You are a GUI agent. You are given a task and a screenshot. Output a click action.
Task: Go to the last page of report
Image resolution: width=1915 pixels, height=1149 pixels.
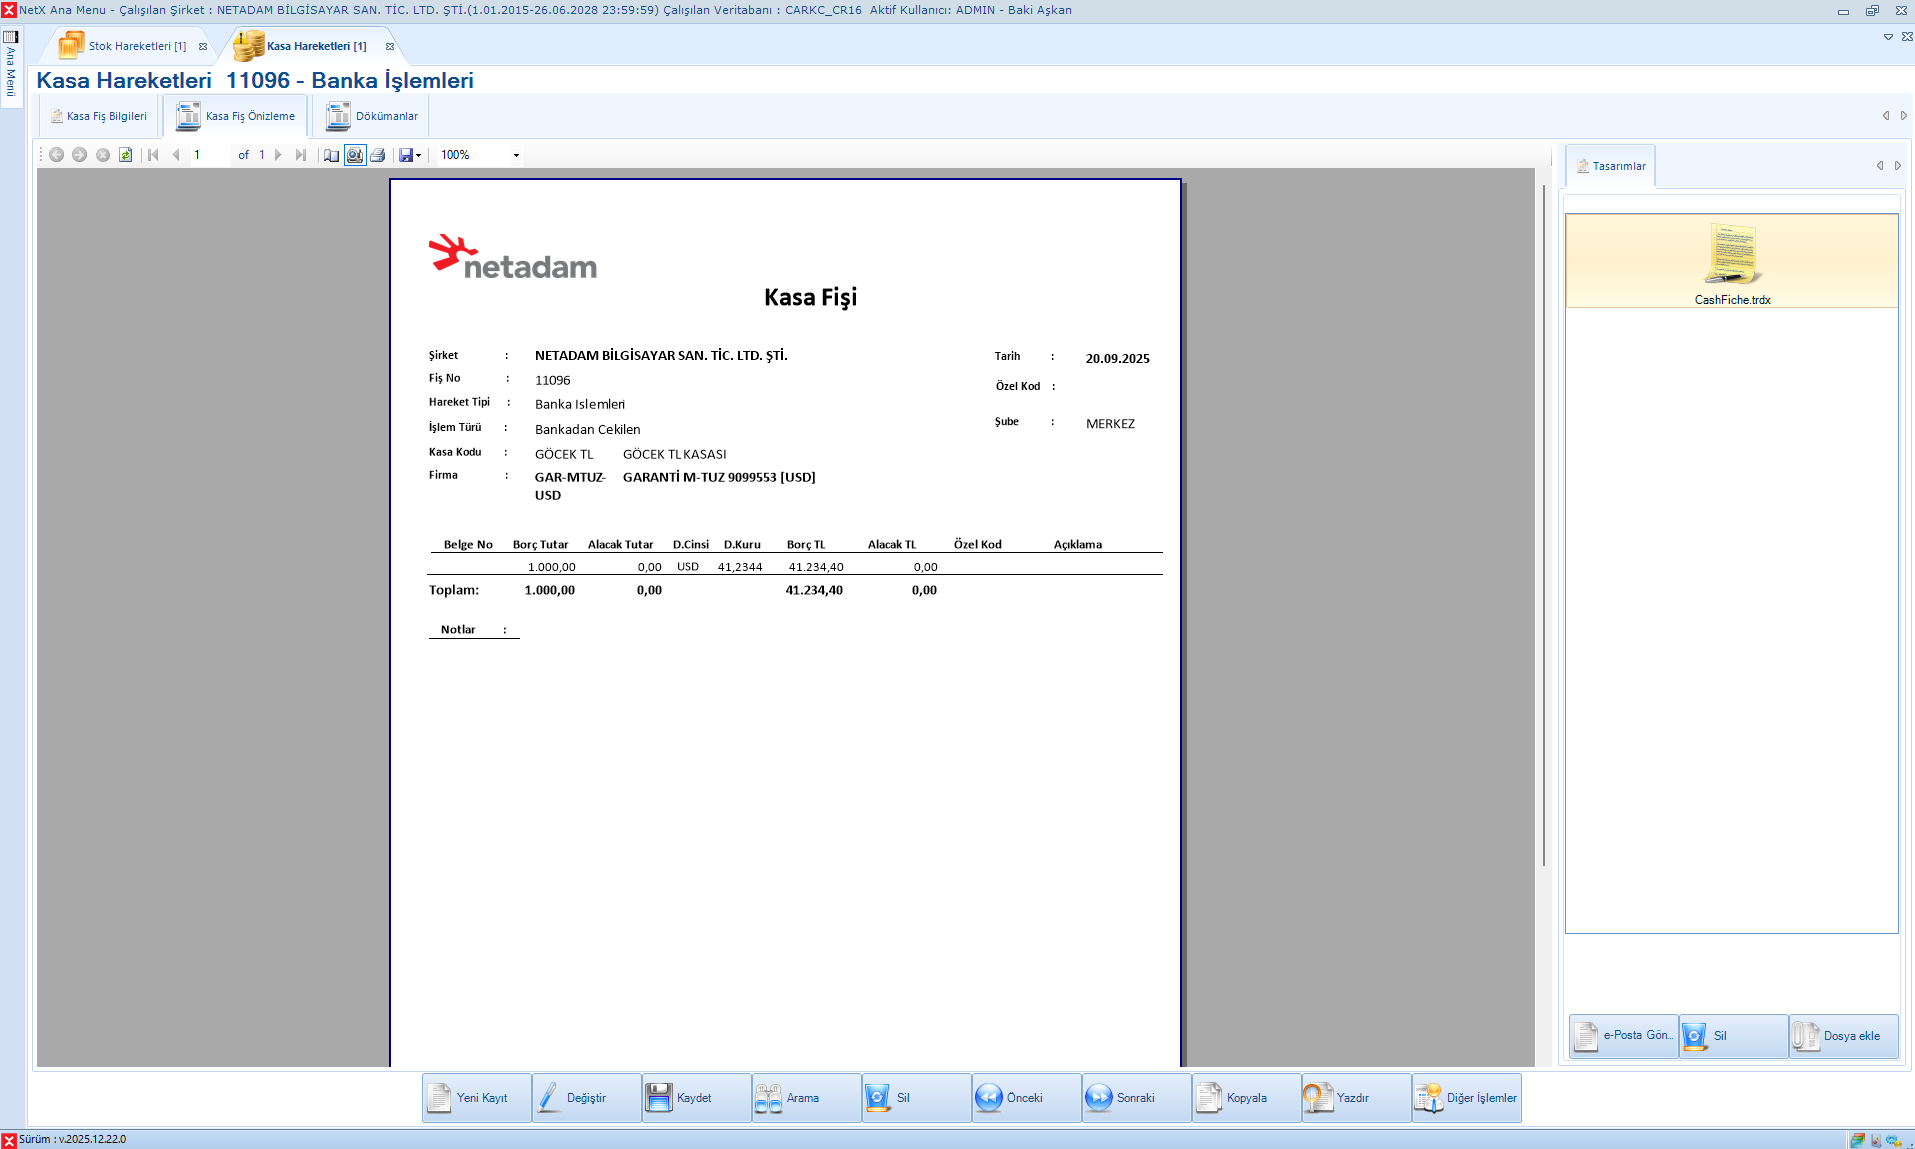(x=301, y=155)
